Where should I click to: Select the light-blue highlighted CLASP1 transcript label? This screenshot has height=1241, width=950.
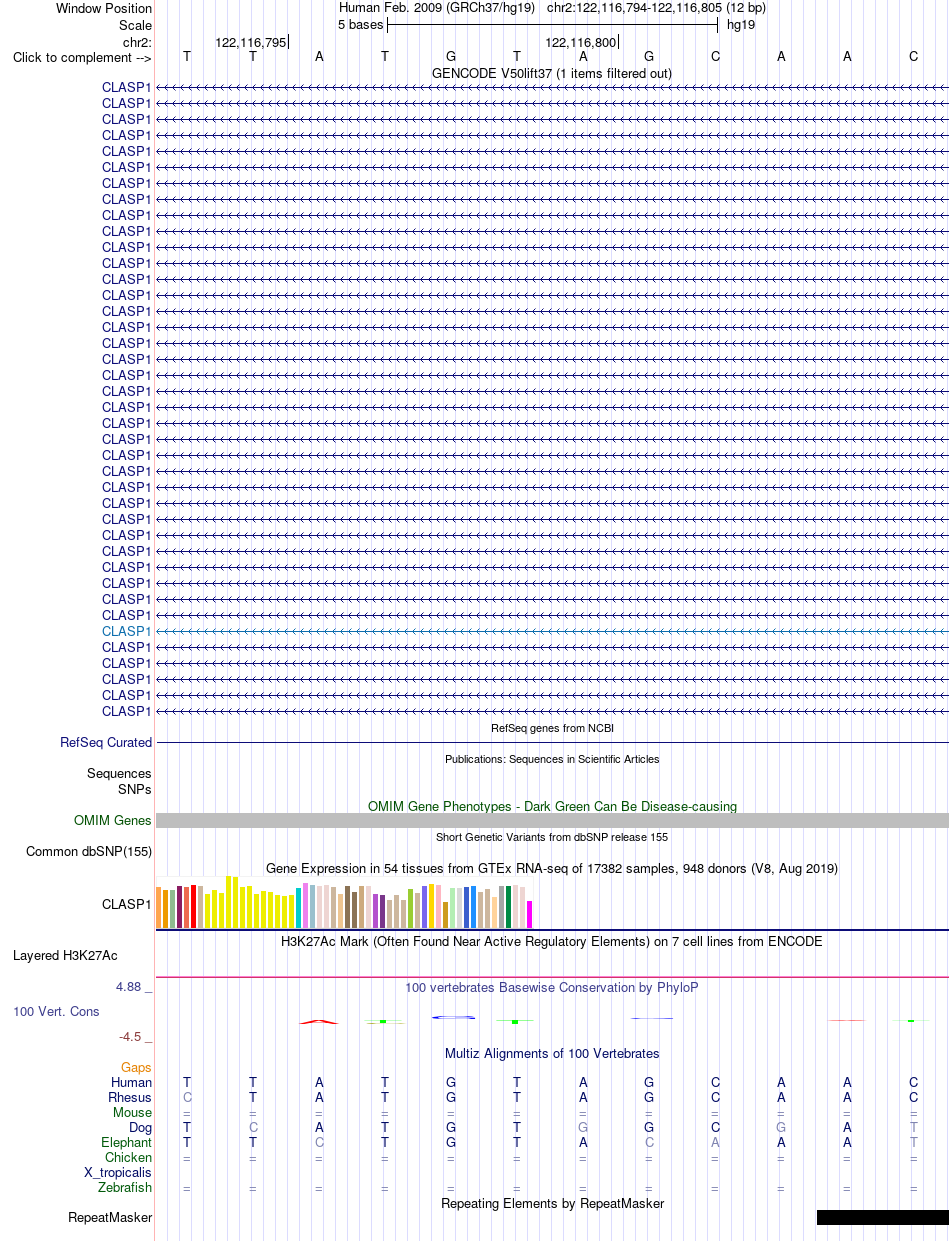pyautogui.click(x=127, y=631)
